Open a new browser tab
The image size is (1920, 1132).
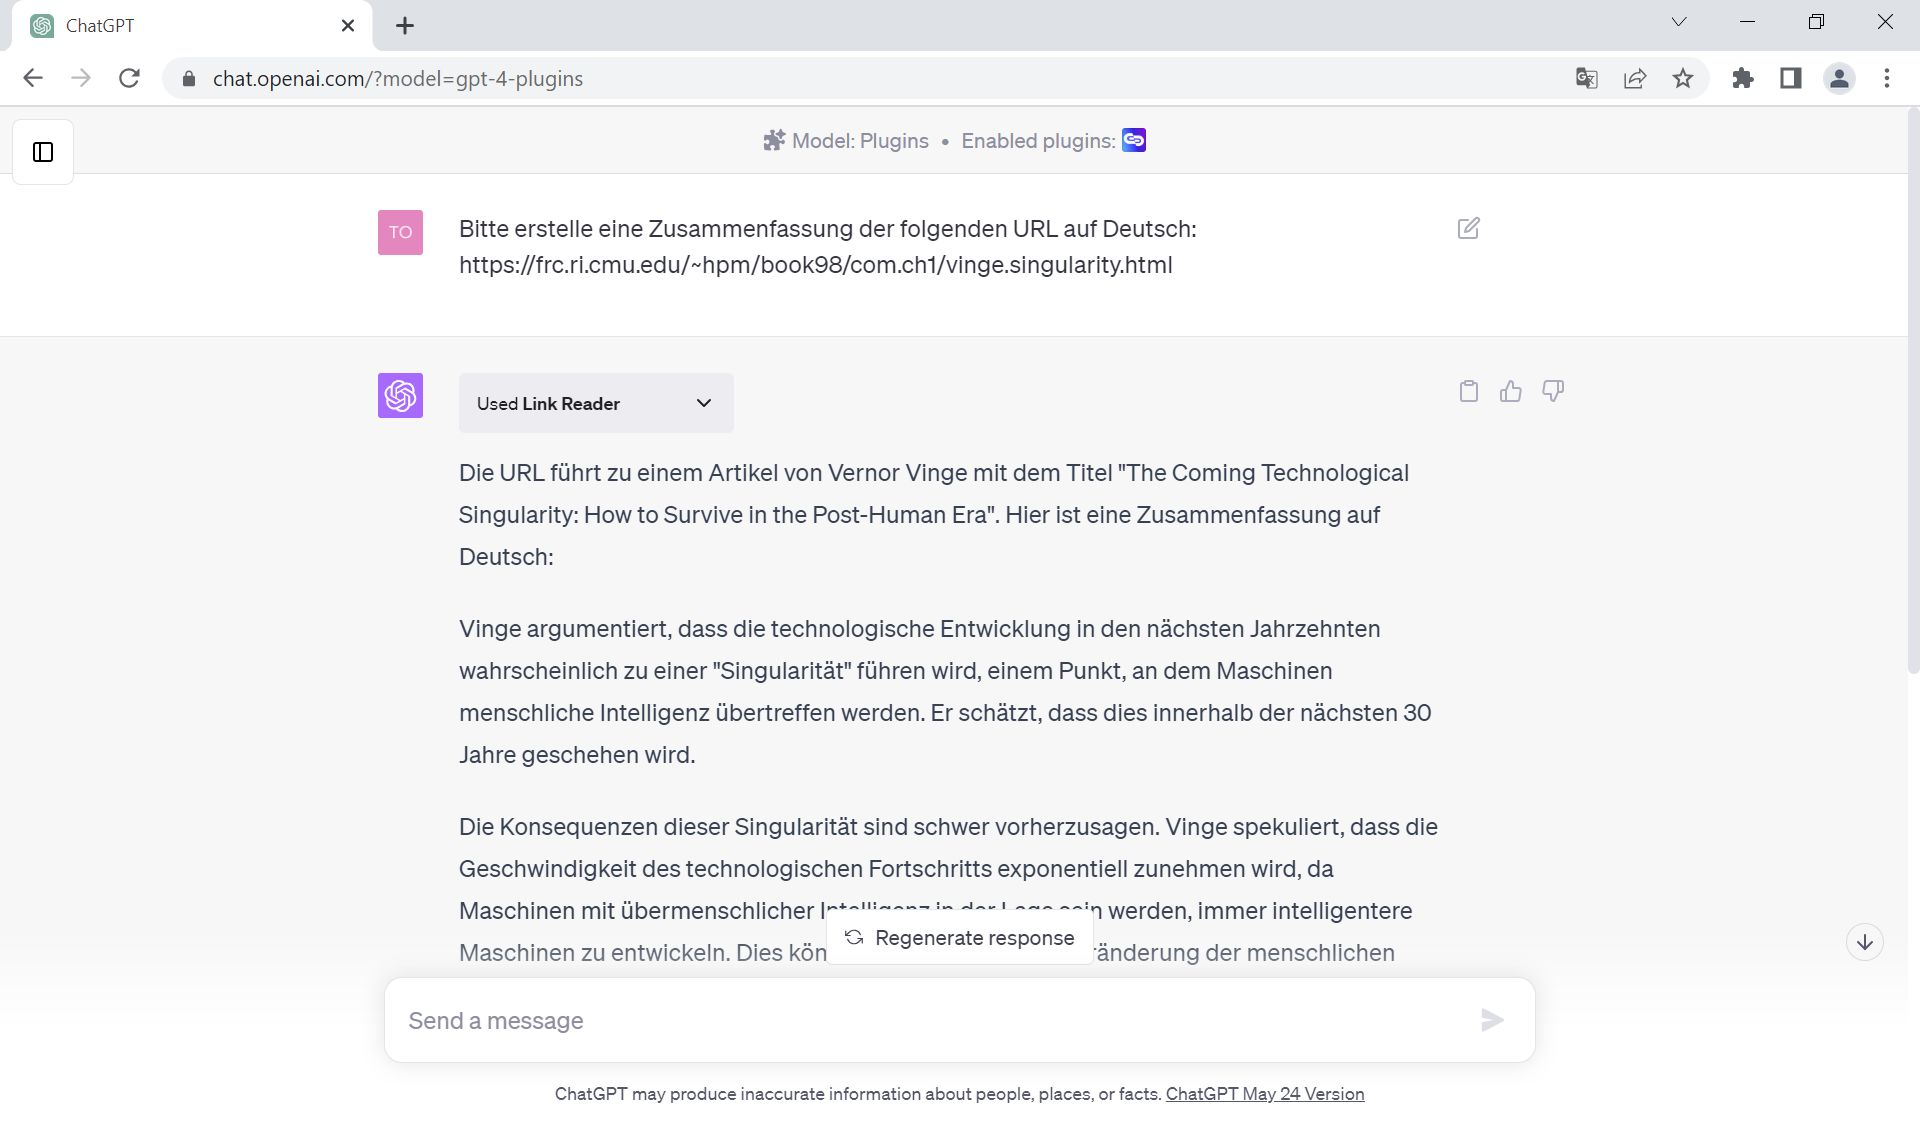click(x=405, y=26)
